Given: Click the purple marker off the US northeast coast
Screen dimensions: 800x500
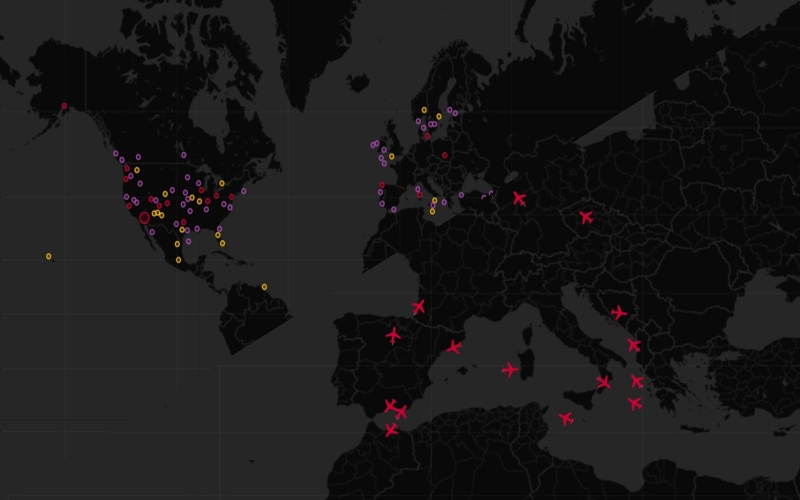Looking at the screenshot, I should (x=243, y=191).
